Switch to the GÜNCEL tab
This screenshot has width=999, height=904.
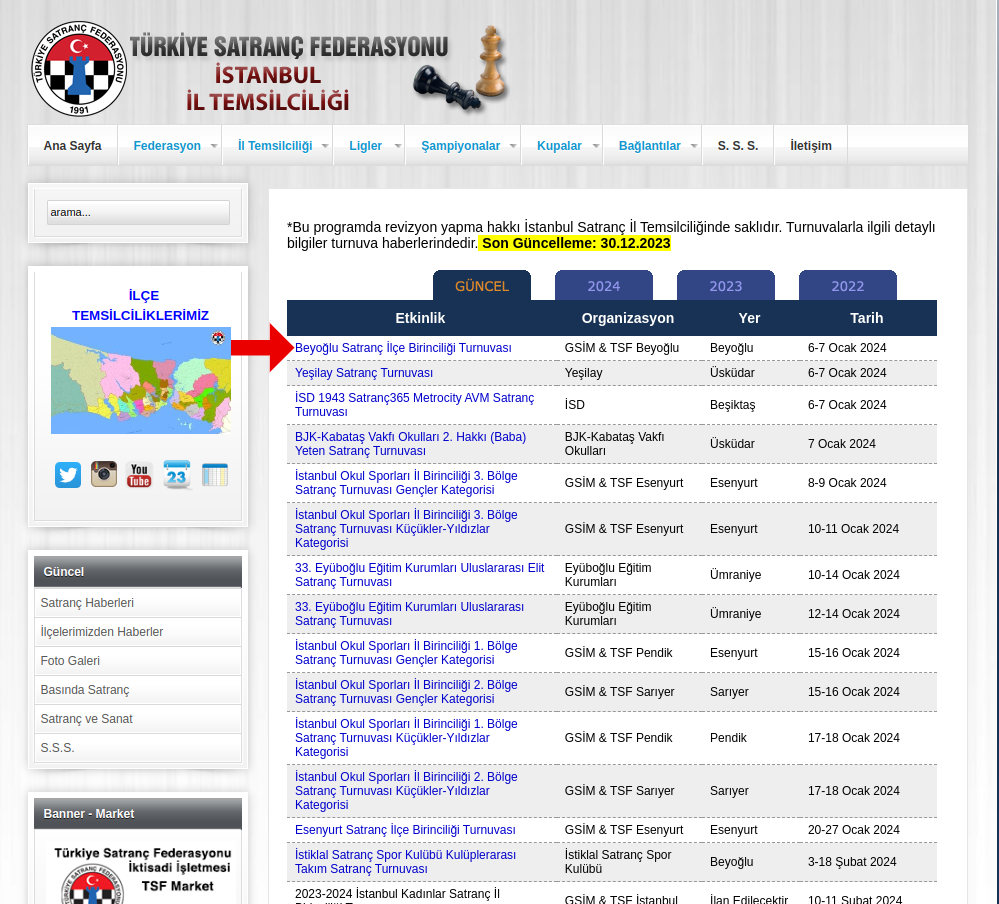click(482, 286)
